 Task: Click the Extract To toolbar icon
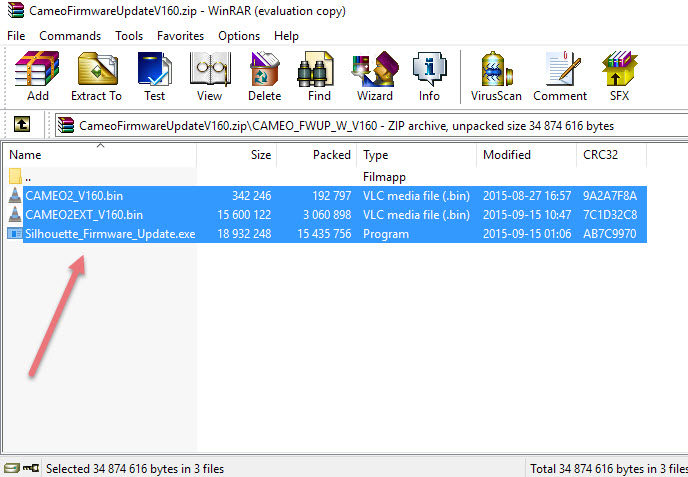(x=97, y=75)
